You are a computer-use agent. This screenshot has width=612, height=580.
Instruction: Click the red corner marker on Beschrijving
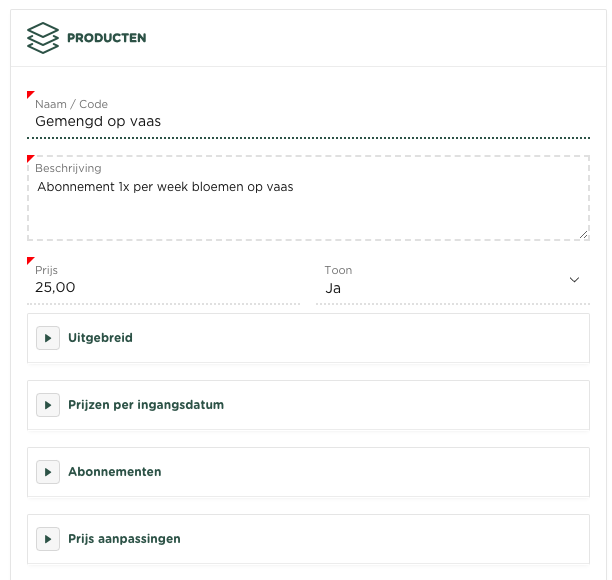point(30,158)
